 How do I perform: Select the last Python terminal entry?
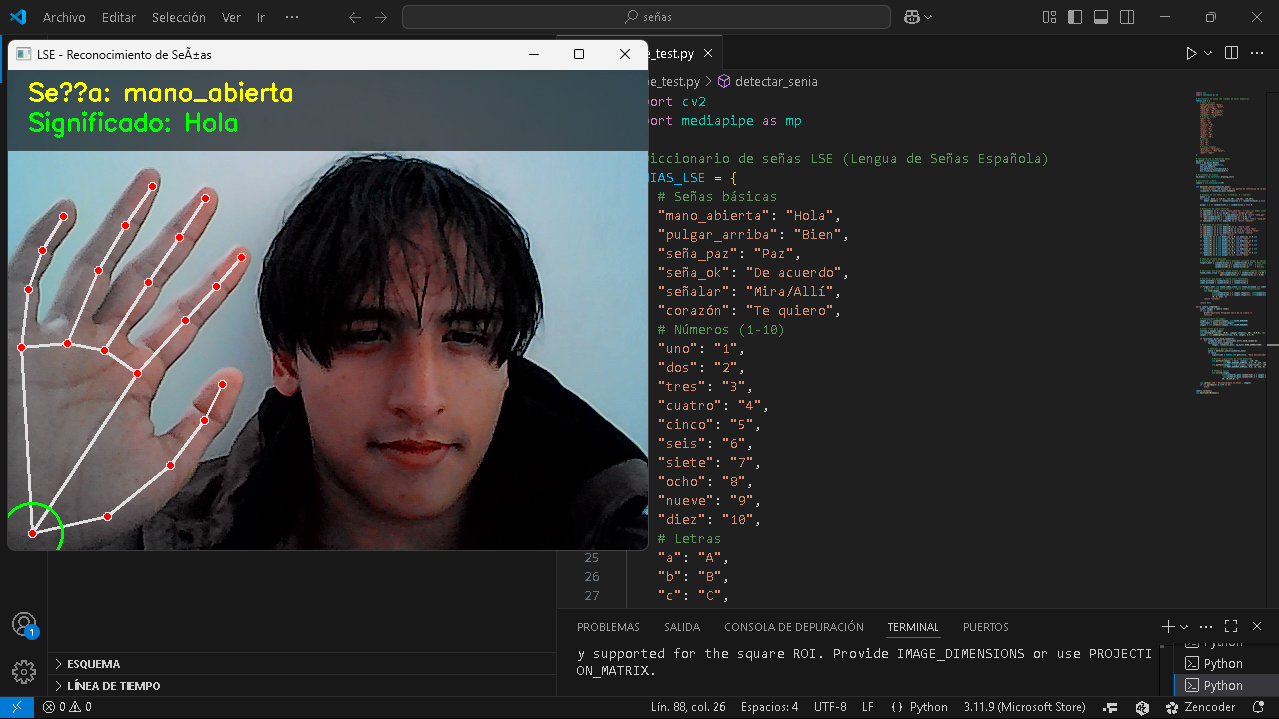click(1225, 685)
